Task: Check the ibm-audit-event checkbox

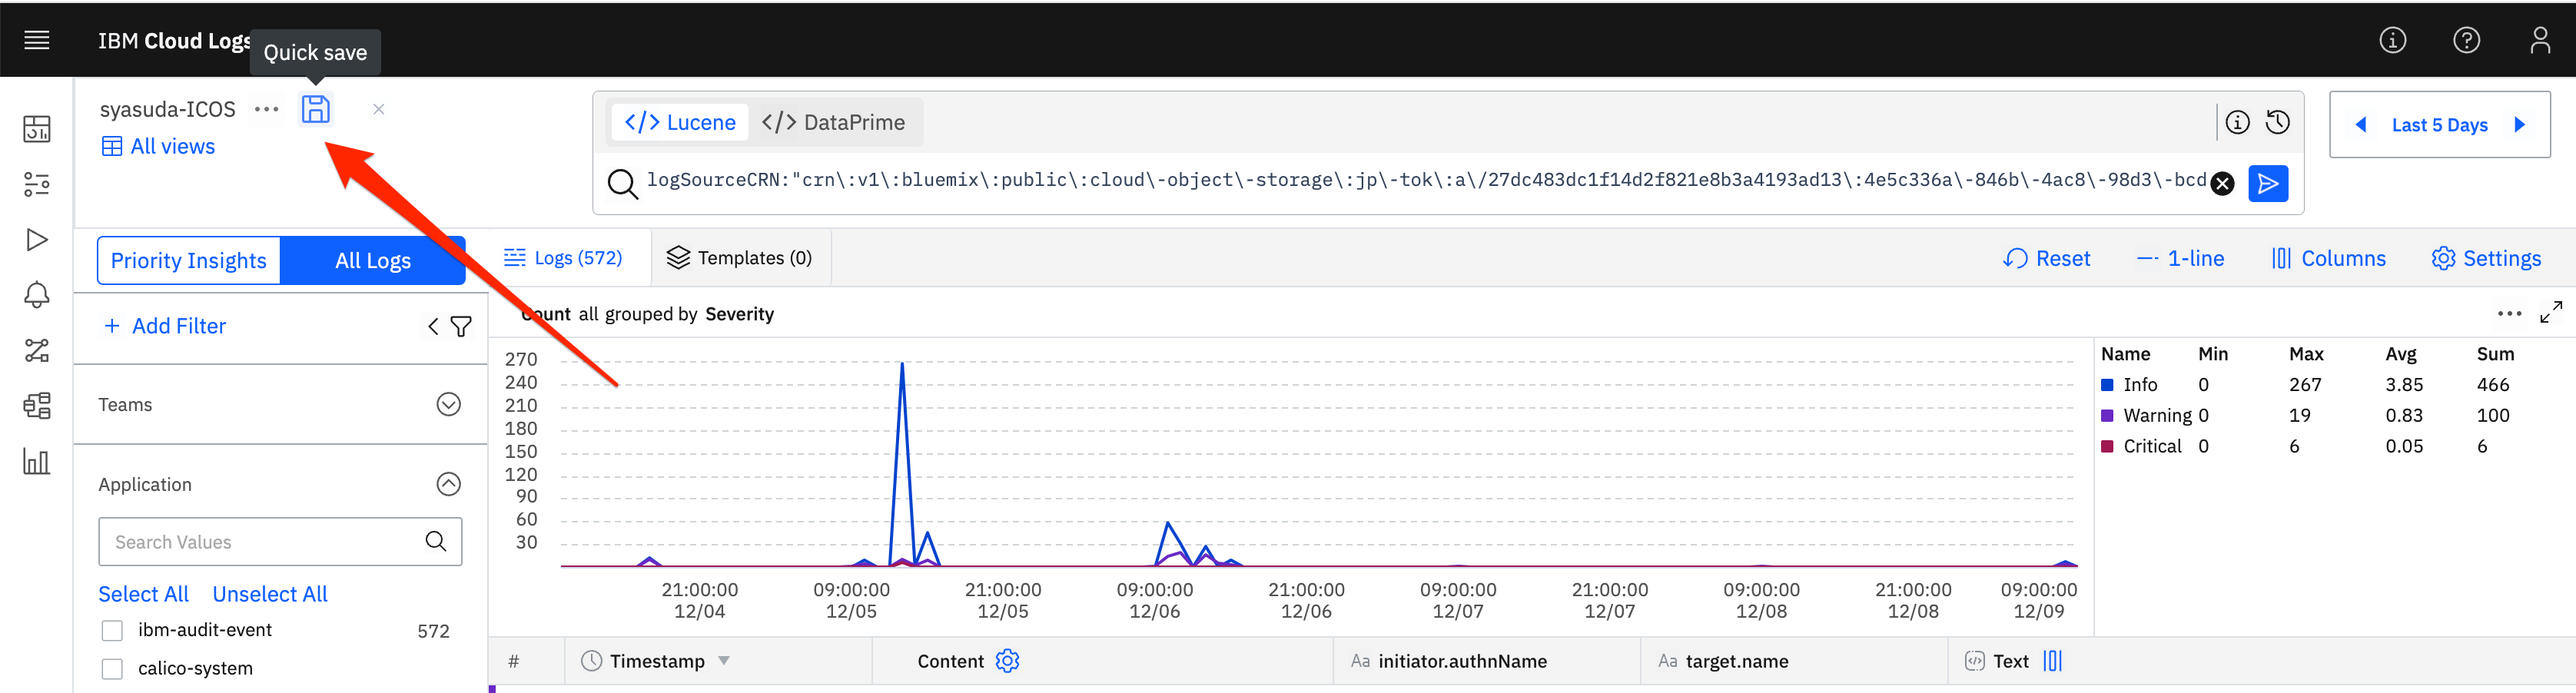Action: click(x=112, y=631)
